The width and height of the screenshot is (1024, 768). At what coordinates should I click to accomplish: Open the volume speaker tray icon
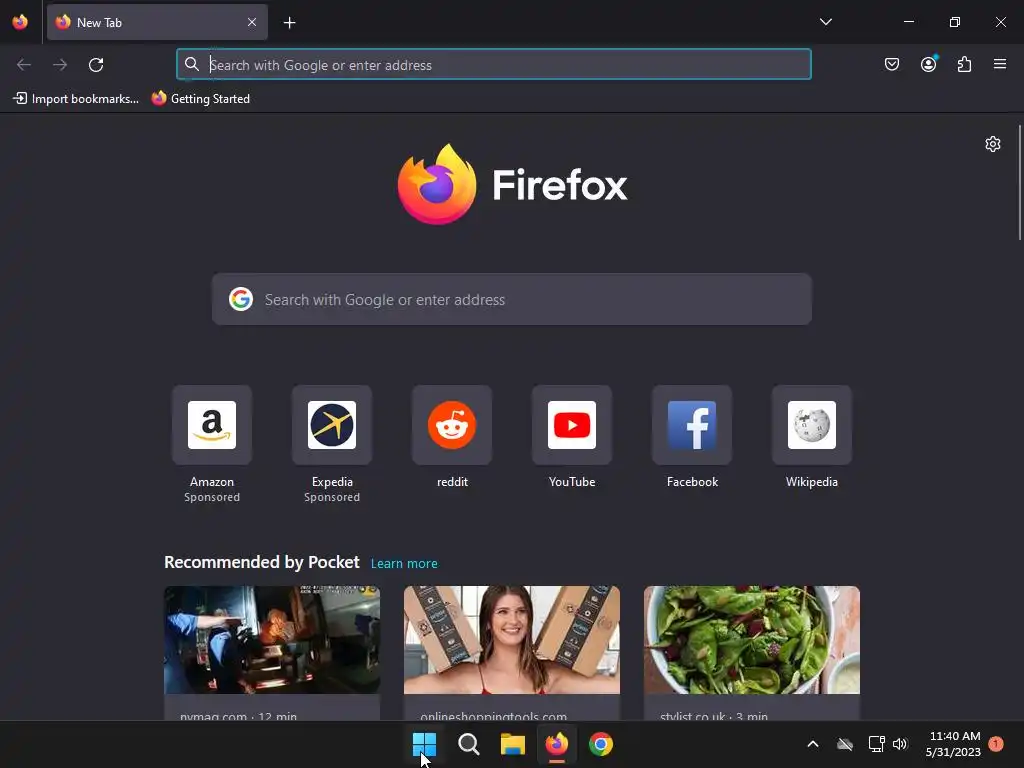(900, 744)
